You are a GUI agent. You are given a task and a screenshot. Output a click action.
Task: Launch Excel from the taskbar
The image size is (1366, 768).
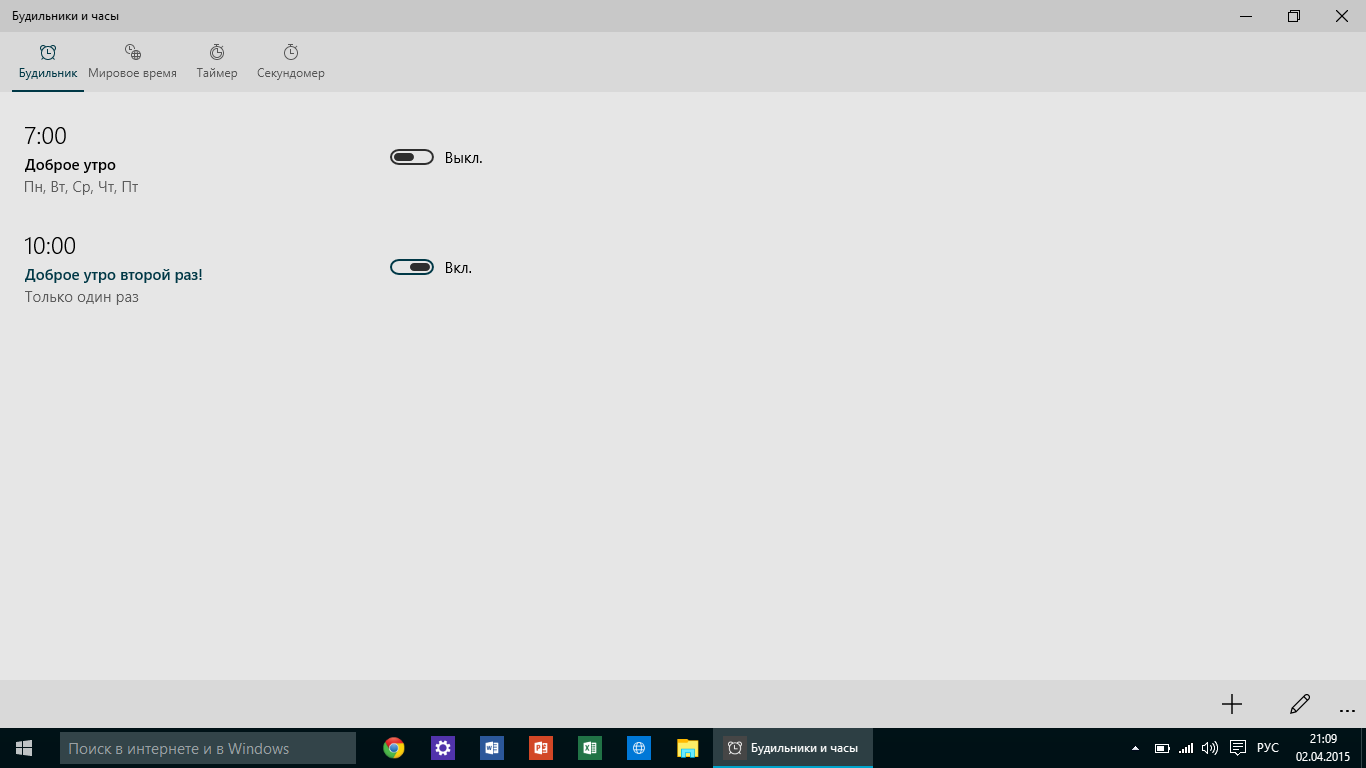(x=590, y=748)
